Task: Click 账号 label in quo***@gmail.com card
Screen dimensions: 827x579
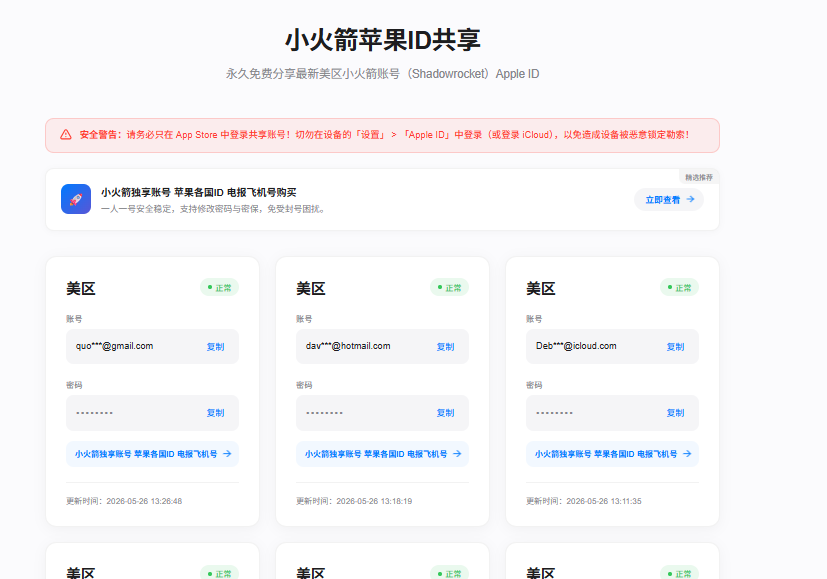Action: click(x=74, y=319)
